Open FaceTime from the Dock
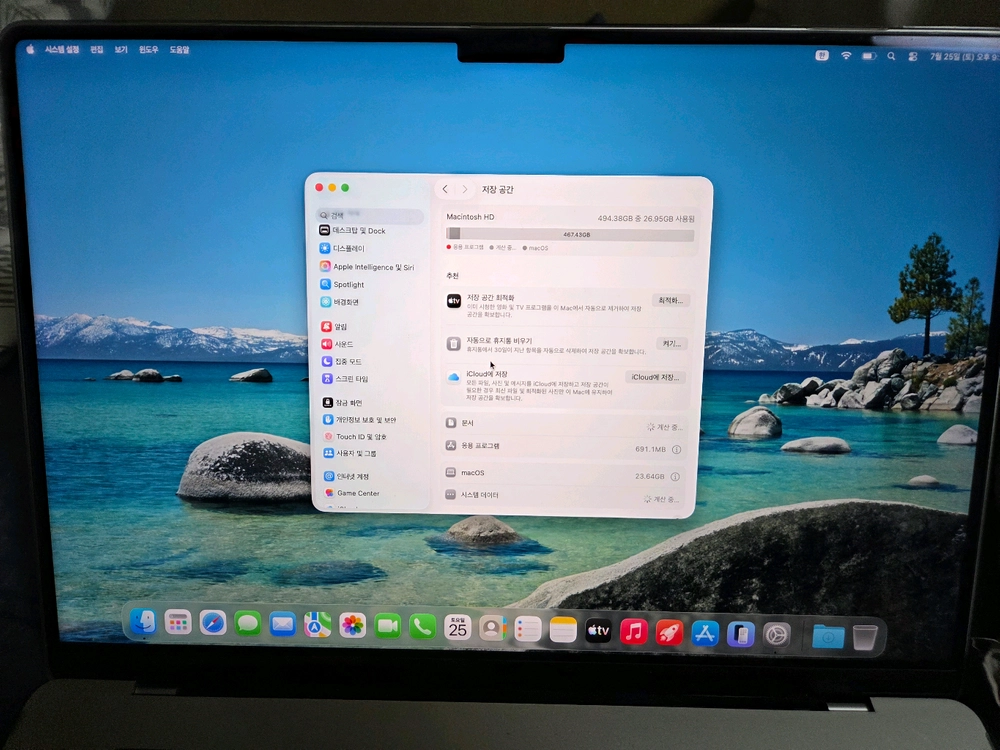 tap(387, 626)
